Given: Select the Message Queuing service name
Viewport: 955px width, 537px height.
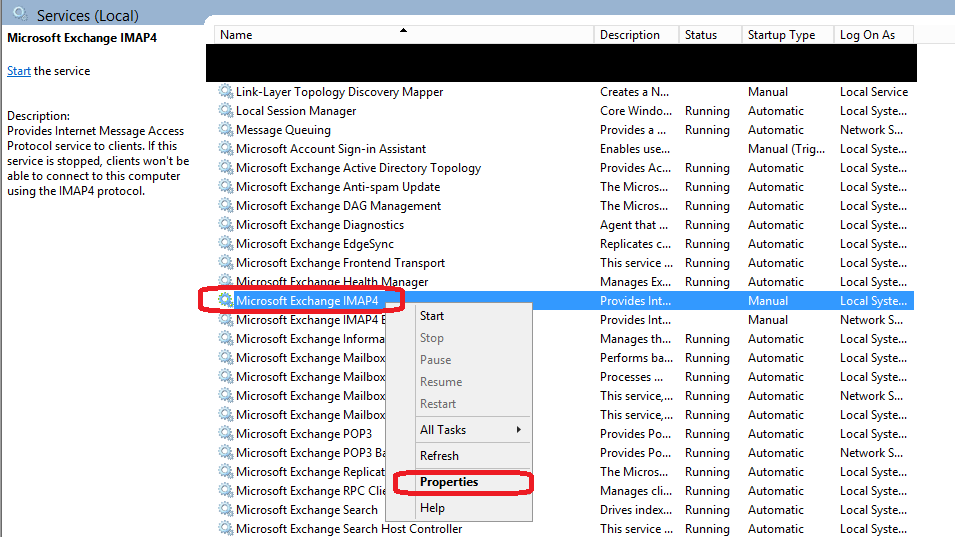Looking at the screenshot, I should (x=283, y=130).
